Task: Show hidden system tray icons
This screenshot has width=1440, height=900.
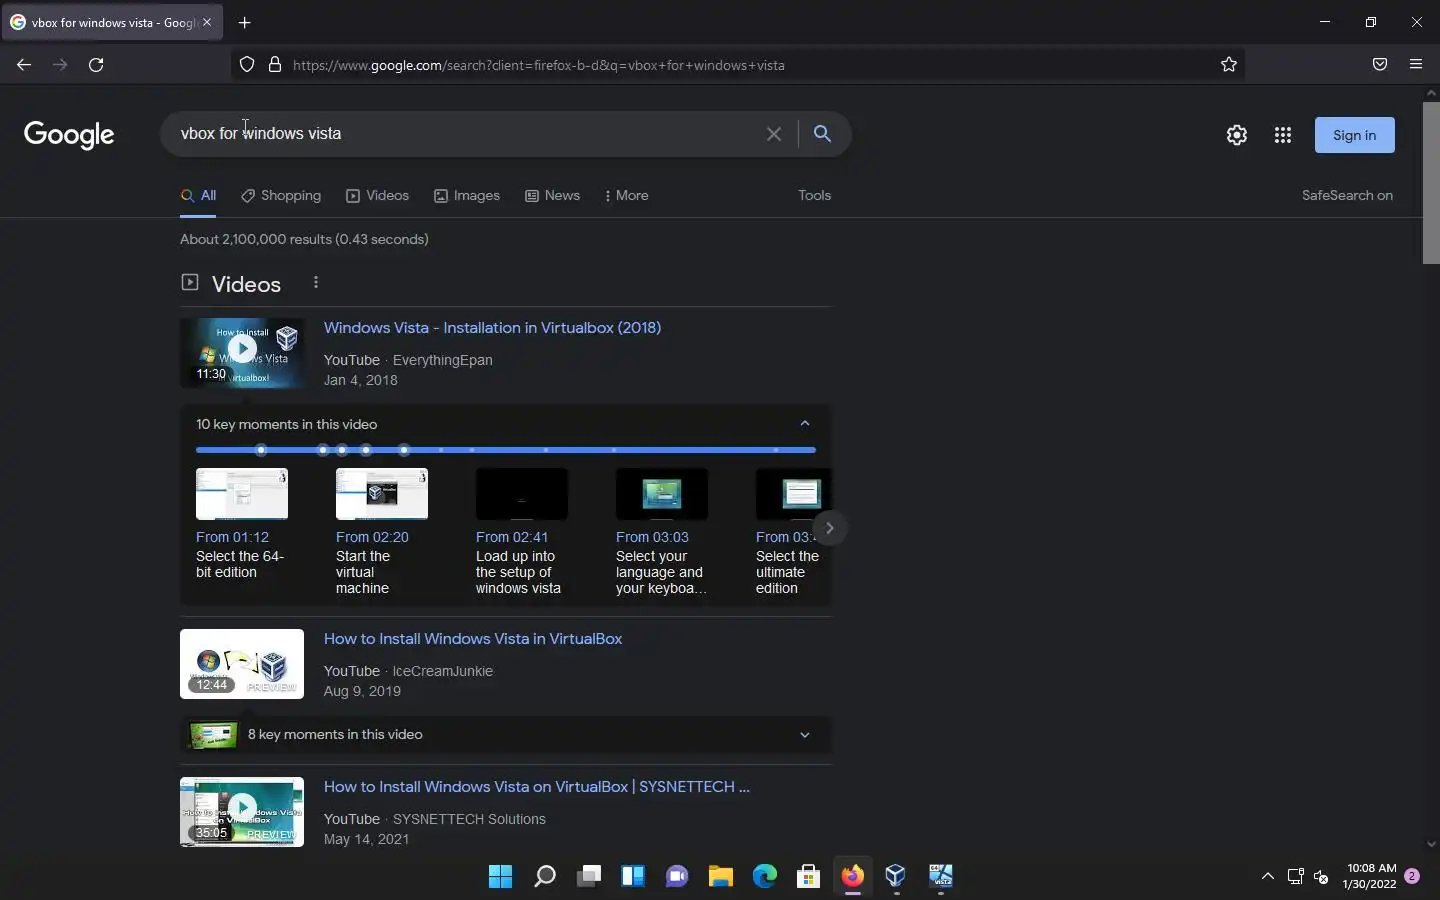Action: point(1268,877)
